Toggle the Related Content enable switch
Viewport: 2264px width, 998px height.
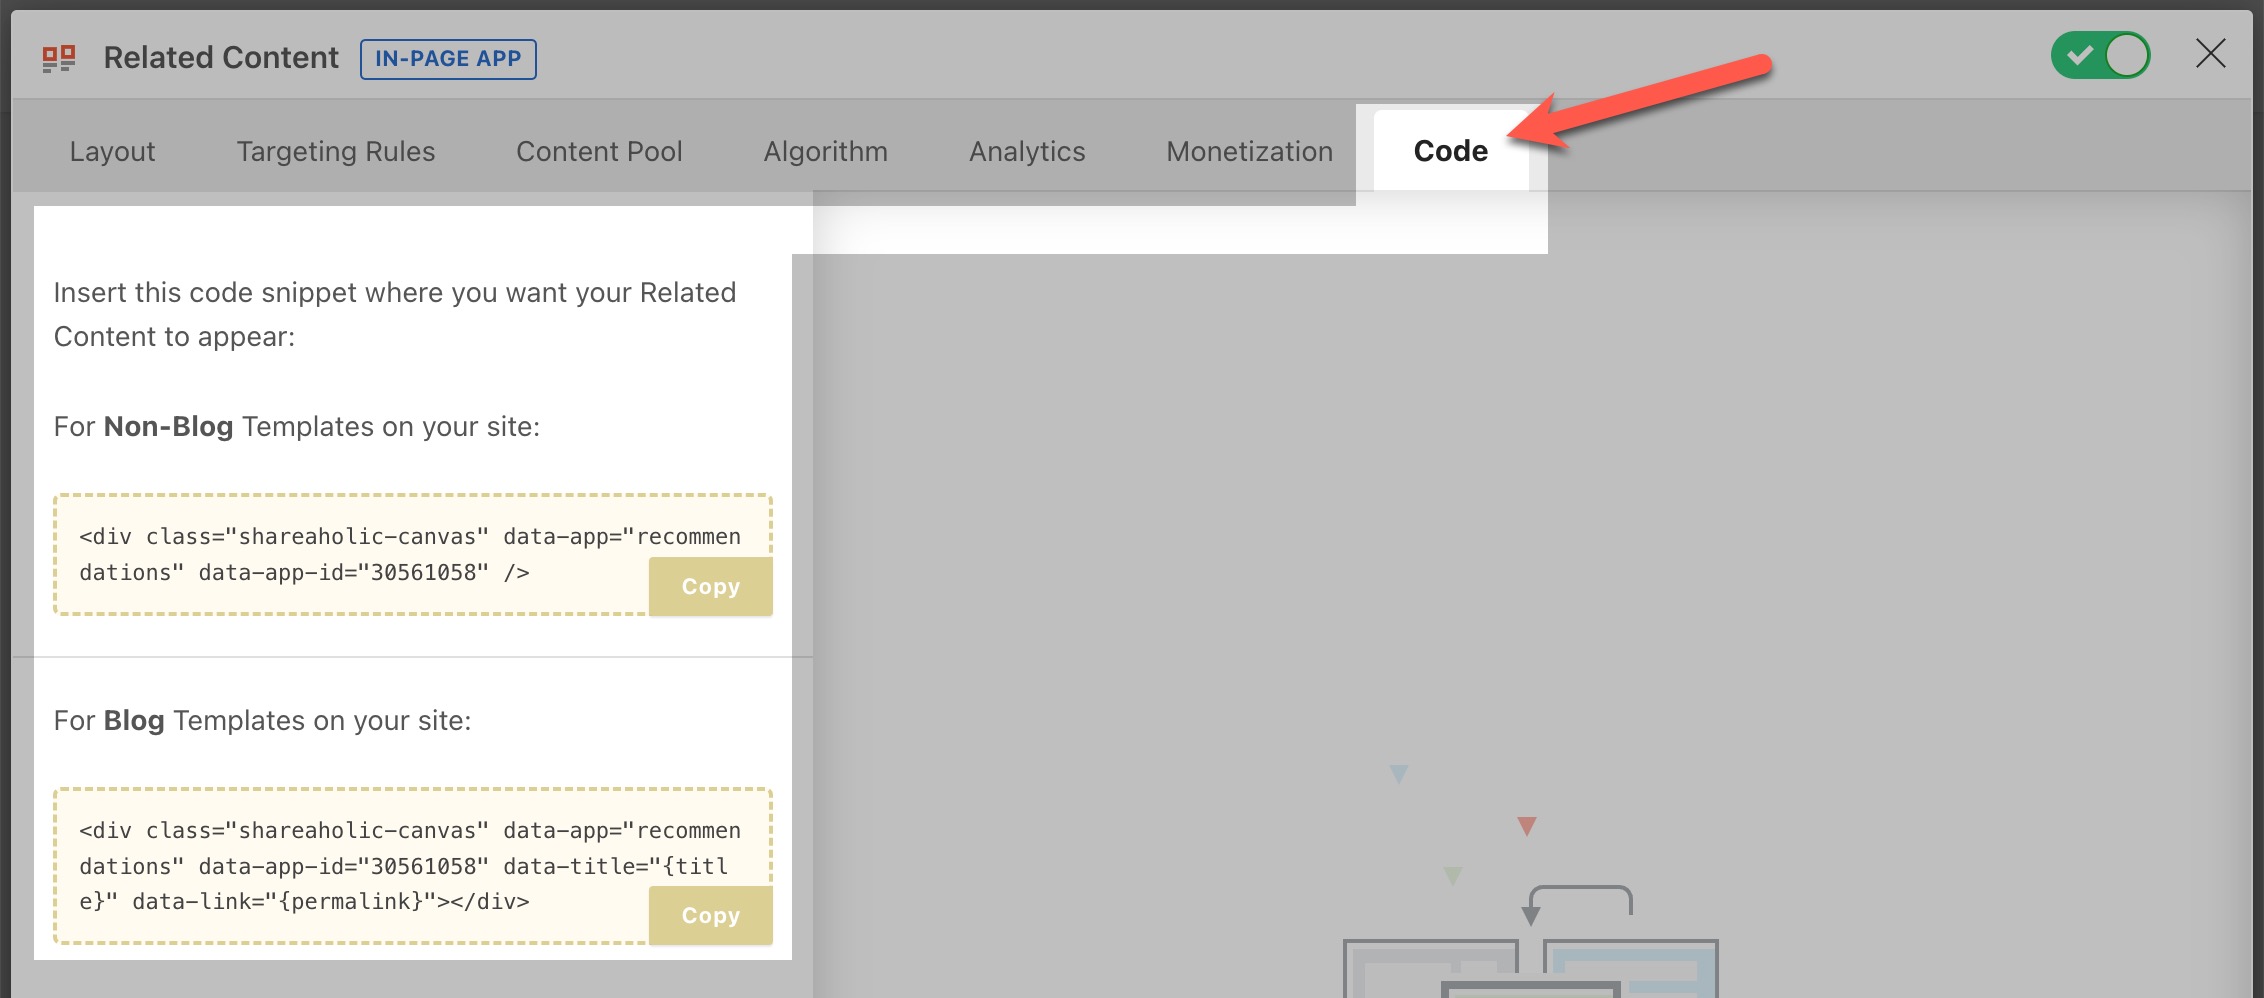click(2100, 55)
